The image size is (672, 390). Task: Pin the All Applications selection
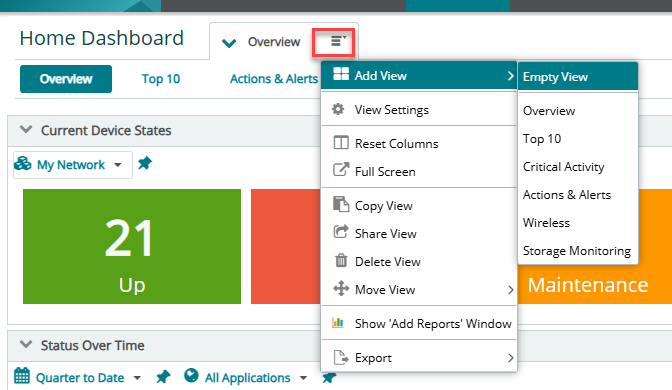329,377
